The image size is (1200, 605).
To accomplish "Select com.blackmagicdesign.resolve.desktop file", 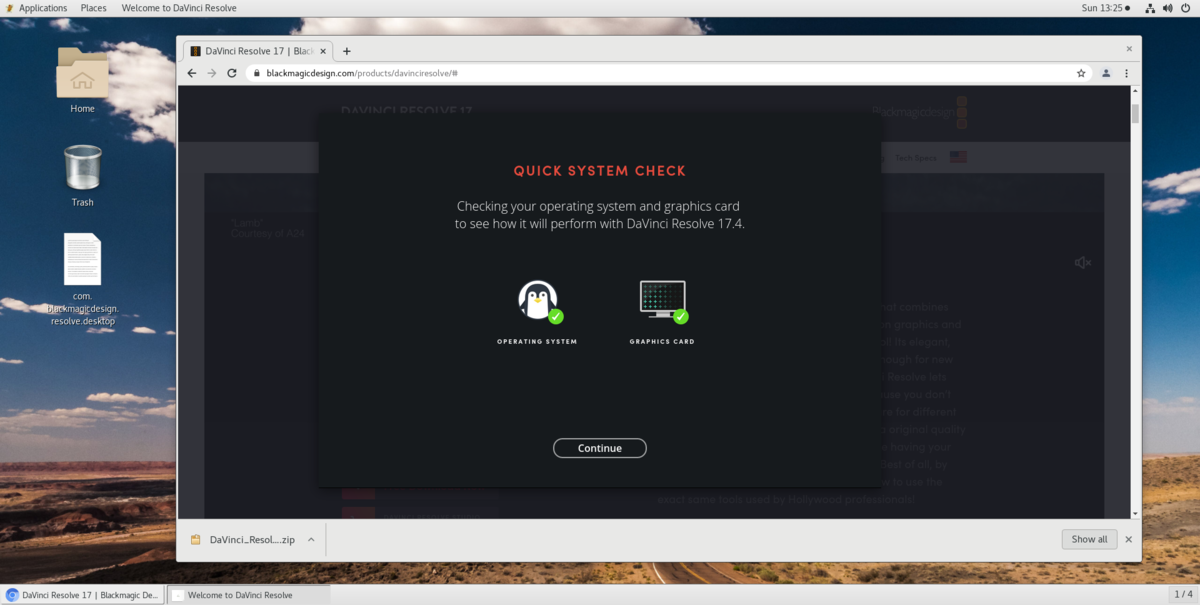I will click(x=83, y=280).
